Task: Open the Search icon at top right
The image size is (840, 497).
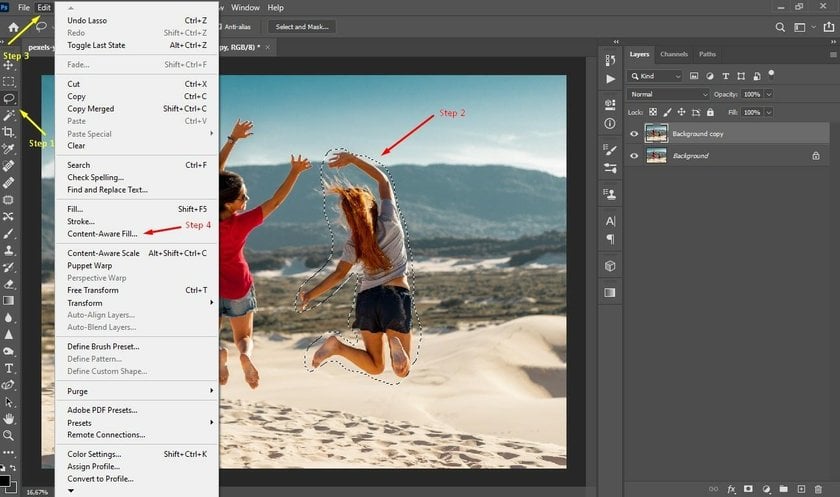Action: (x=780, y=27)
